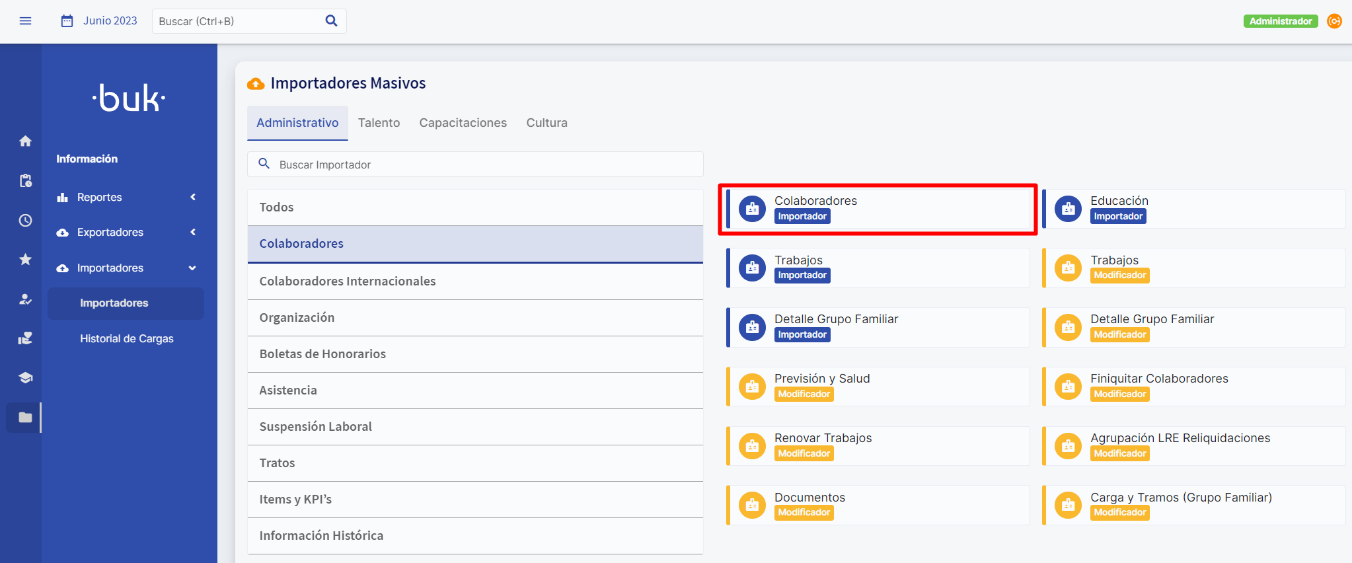The image size is (1352, 563).
Task: Open the Colaboradores Importador card
Action: tap(877, 208)
